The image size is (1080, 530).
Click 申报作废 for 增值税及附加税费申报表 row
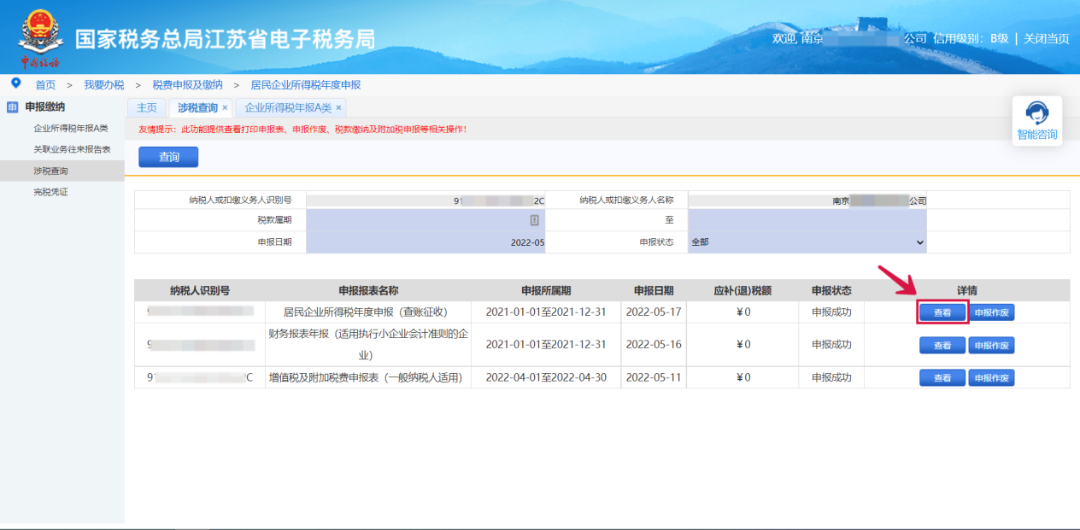pos(991,378)
